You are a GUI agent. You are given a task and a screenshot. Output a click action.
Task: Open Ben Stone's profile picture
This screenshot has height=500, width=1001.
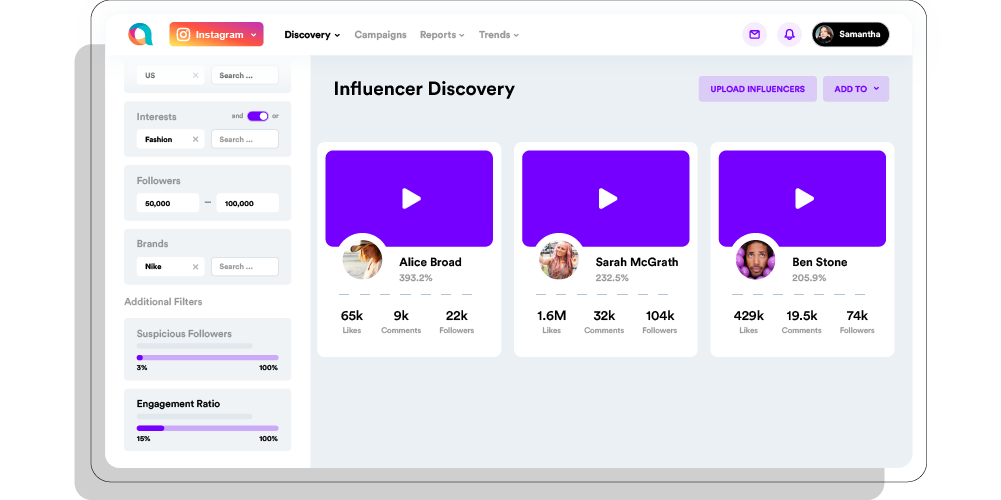pos(755,259)
